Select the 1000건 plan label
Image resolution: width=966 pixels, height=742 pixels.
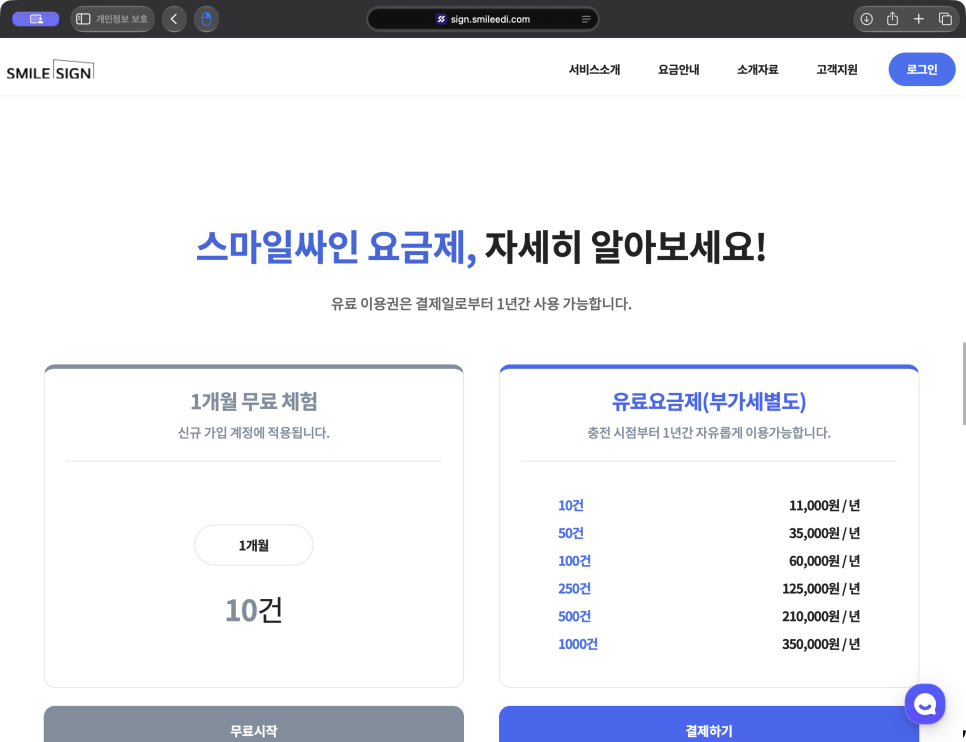[578, 644]
